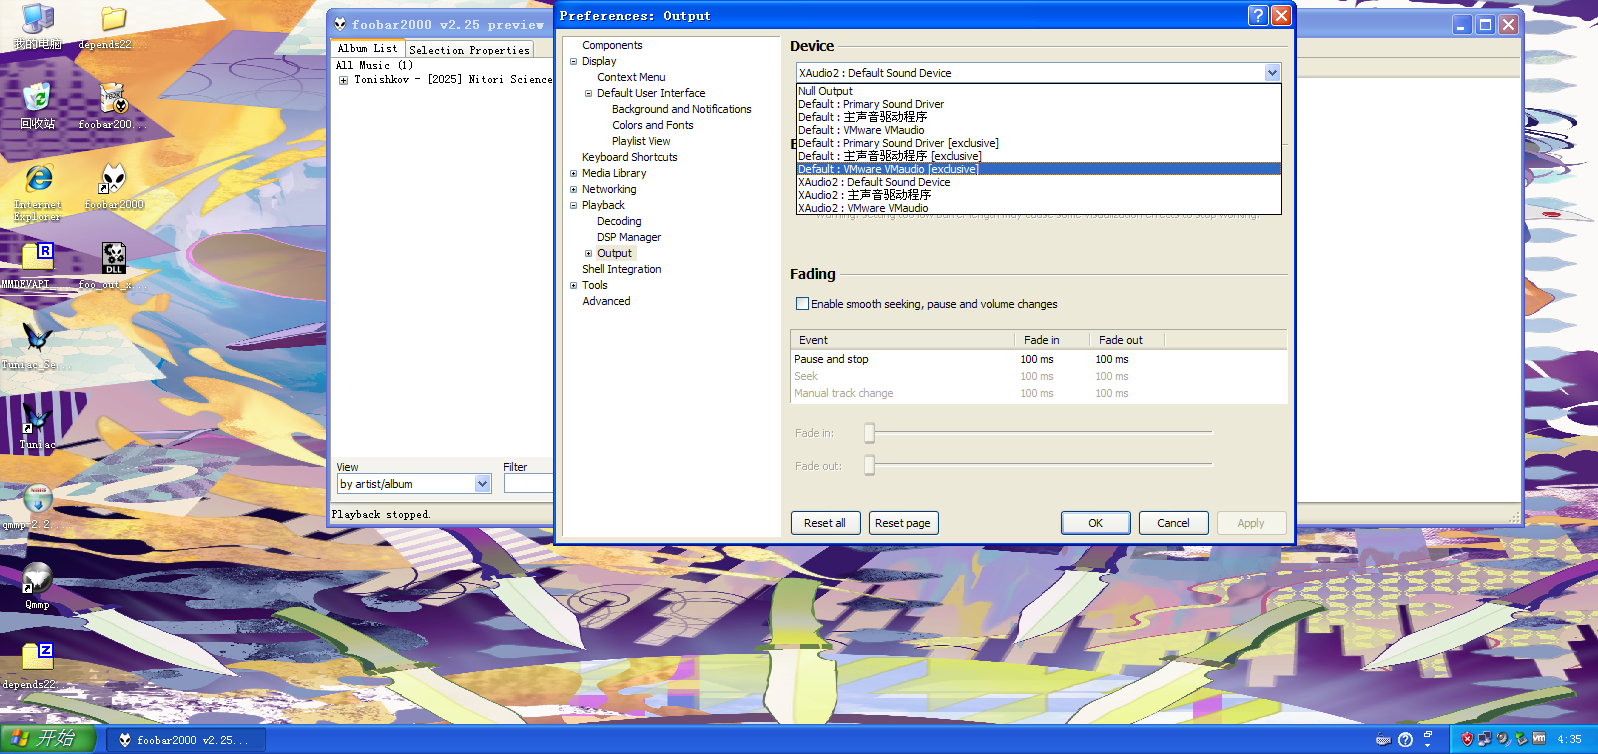The image size is (1598, 754).
Task: Launch the Qmmp desktop shortcut
Action: pos(37,586)
